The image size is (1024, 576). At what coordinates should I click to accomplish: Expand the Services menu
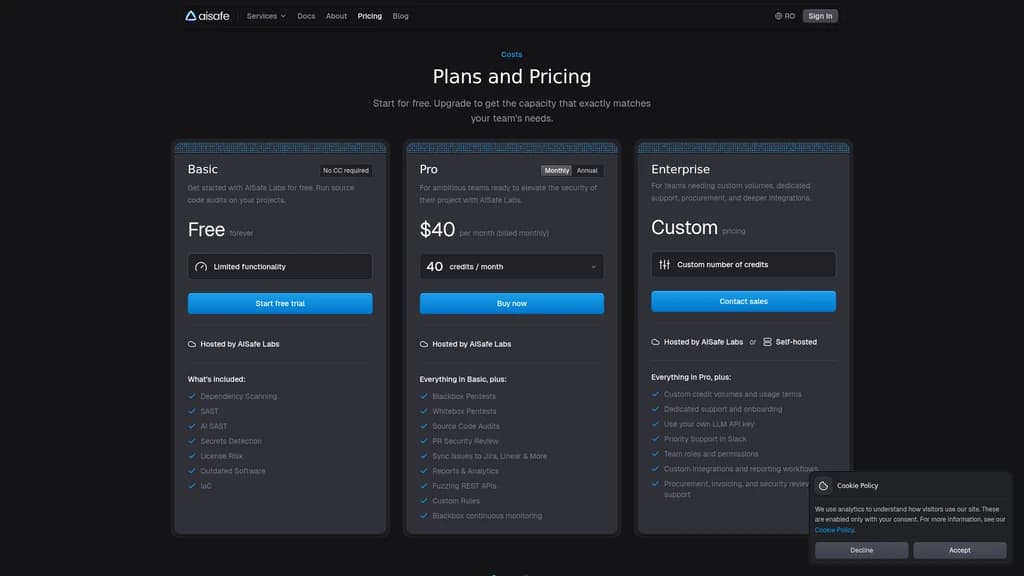[266, 16]
